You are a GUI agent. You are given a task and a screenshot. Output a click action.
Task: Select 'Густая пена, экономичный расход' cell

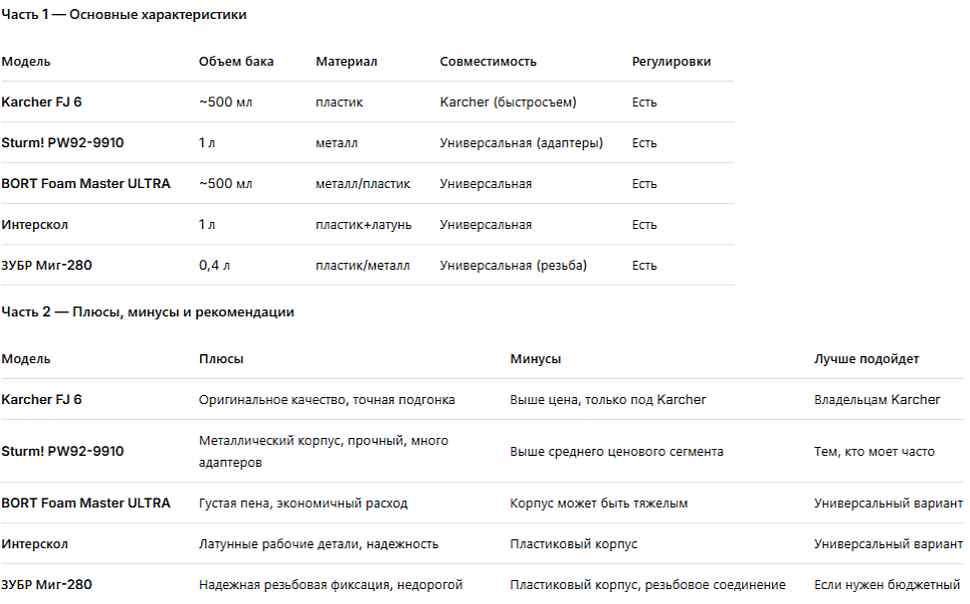pos(303,503)
